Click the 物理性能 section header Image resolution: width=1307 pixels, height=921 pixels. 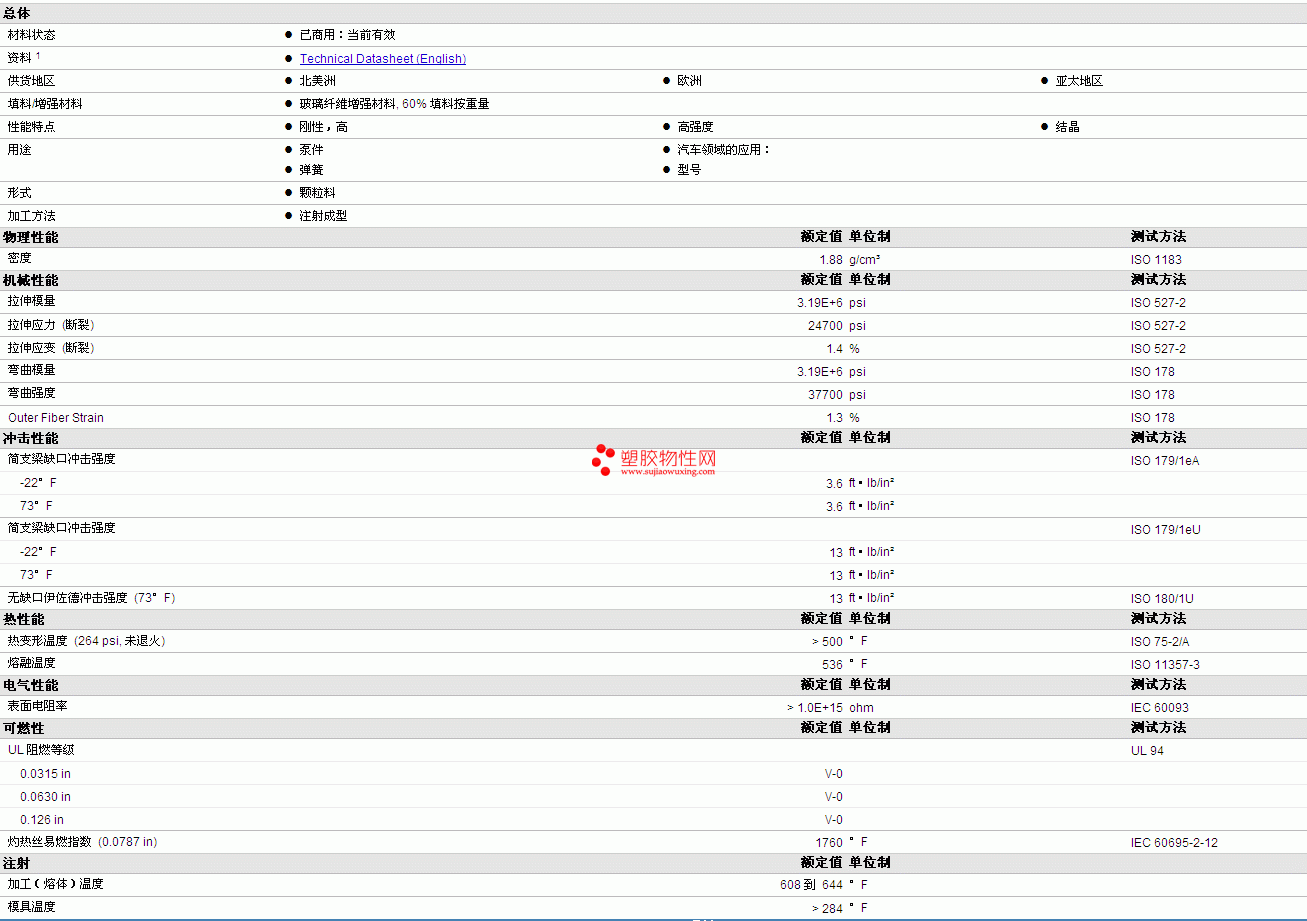31,238
